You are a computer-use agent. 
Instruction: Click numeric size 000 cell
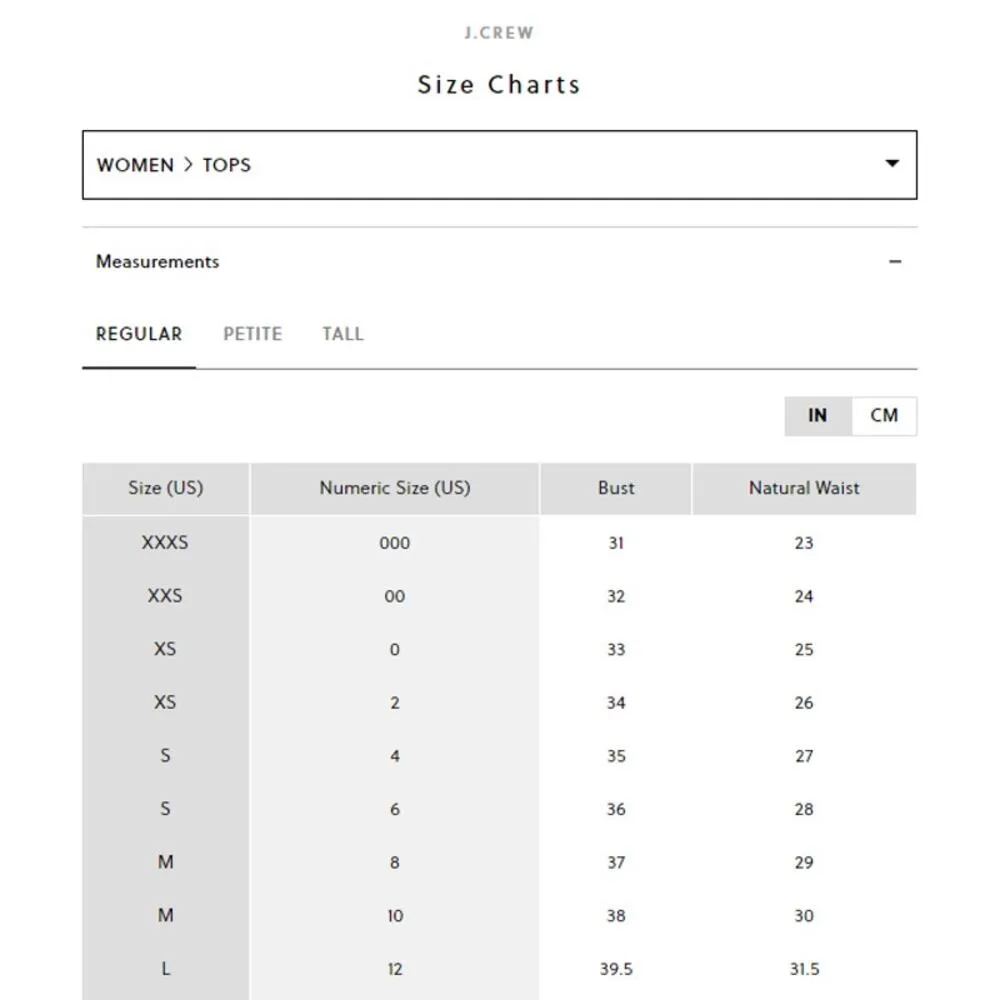click(394, 543)
